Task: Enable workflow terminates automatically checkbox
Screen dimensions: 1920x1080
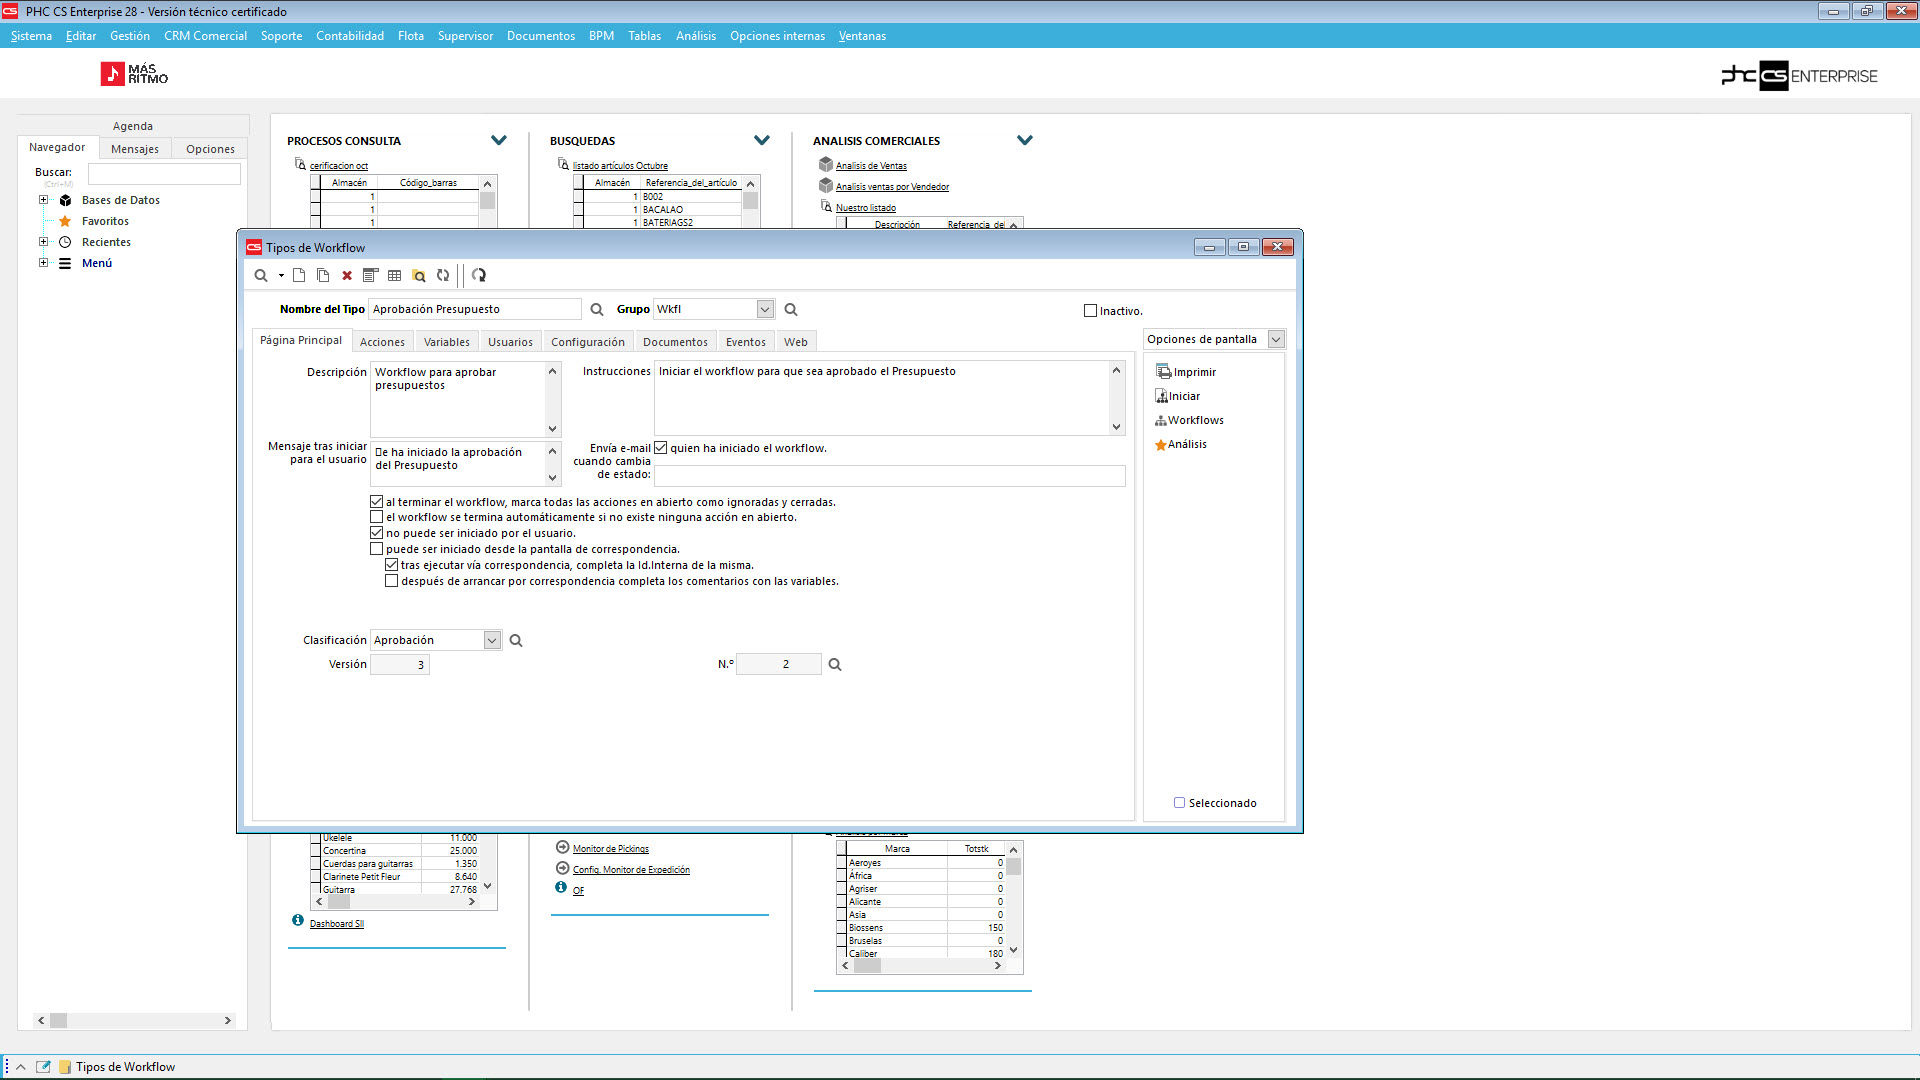Action: 377,517
